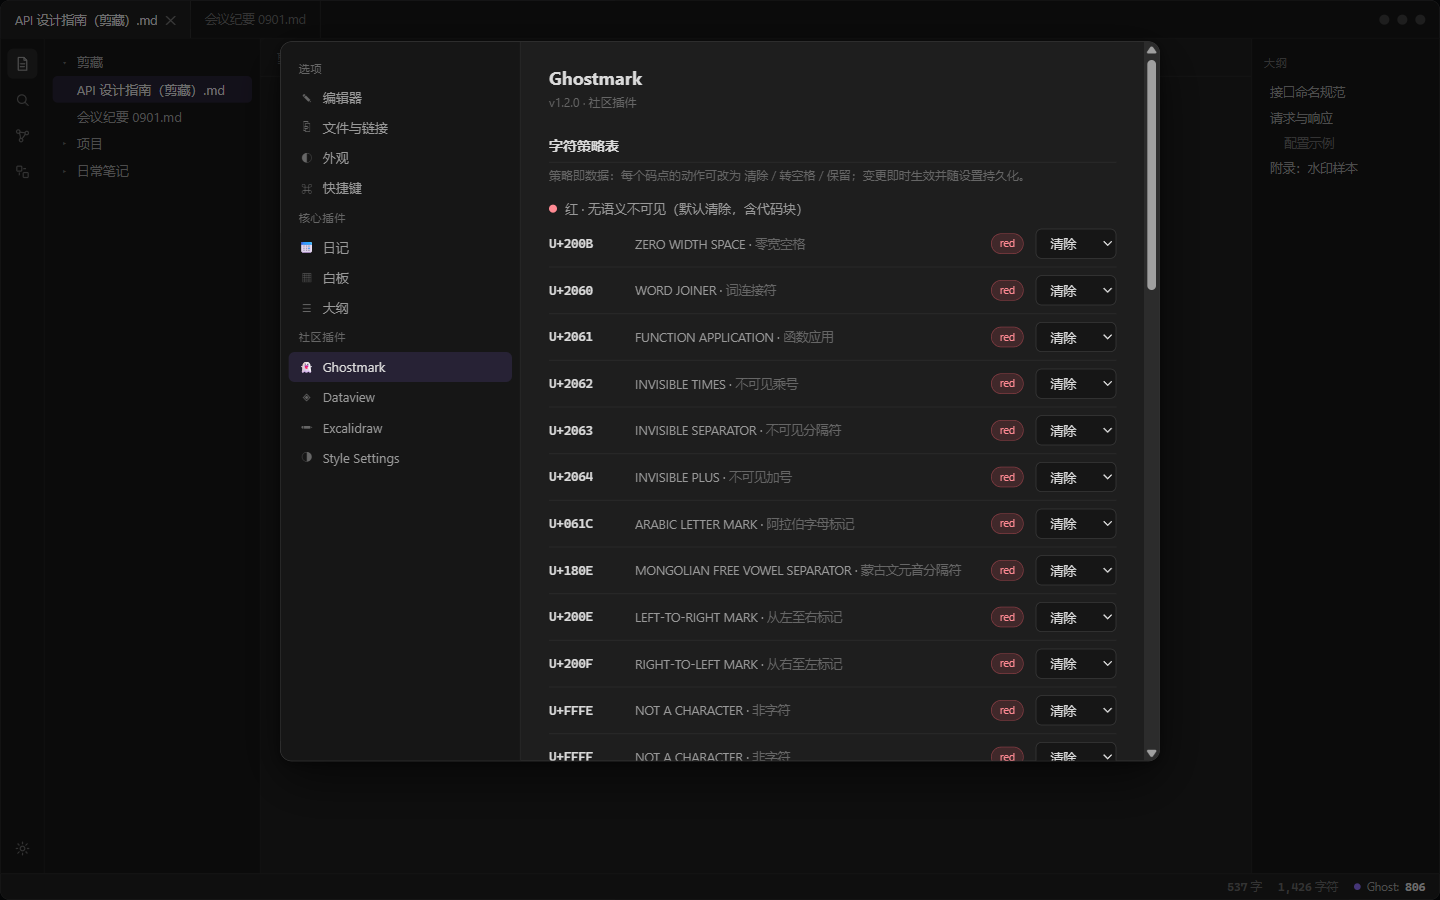The image size is (1440, 900).
Task: Open graph view icon in left ribbon
Action: point(22,136)
